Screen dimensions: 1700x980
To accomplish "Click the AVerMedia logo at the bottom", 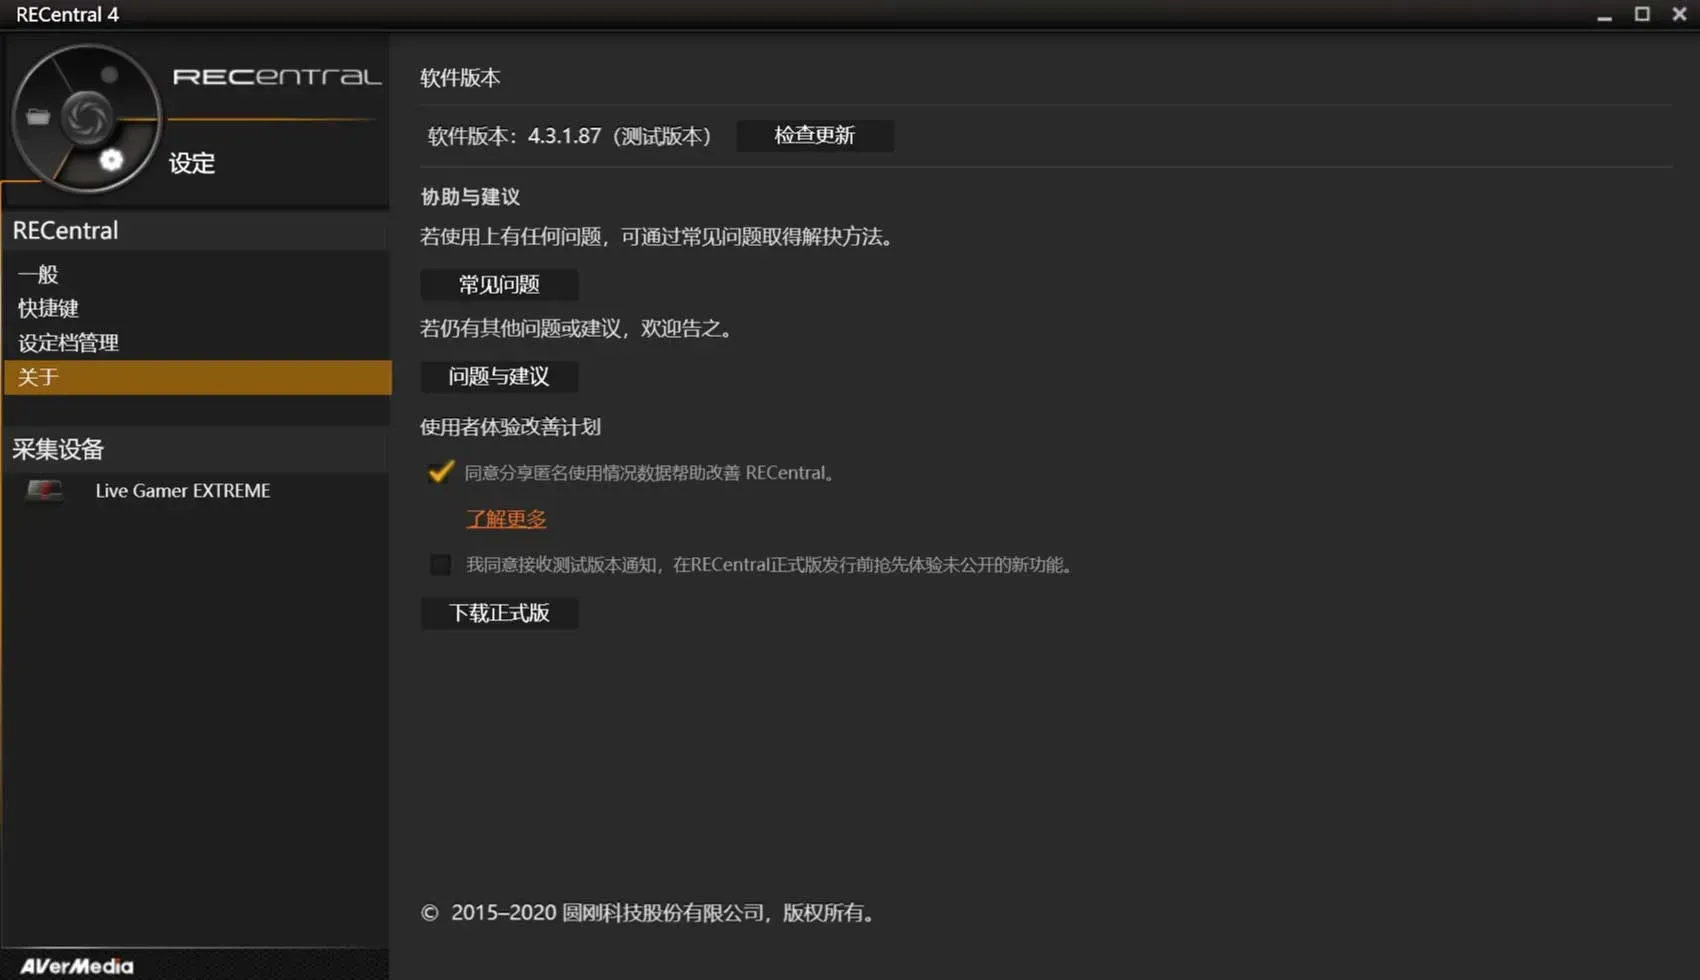I will pos(77,966).
